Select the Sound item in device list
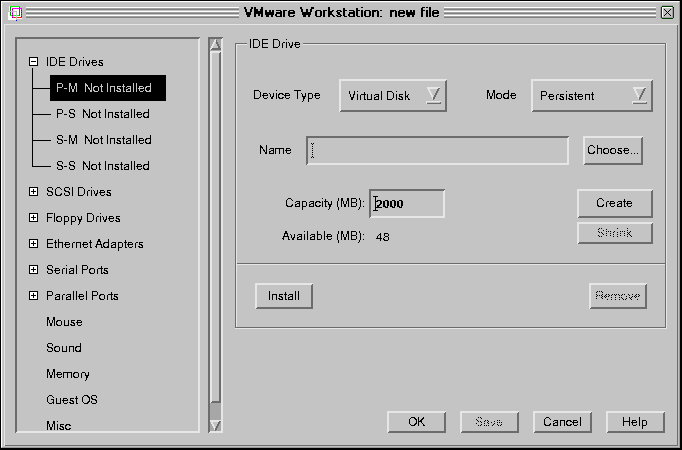The image size is (682, 450). (x=64, y=348)
